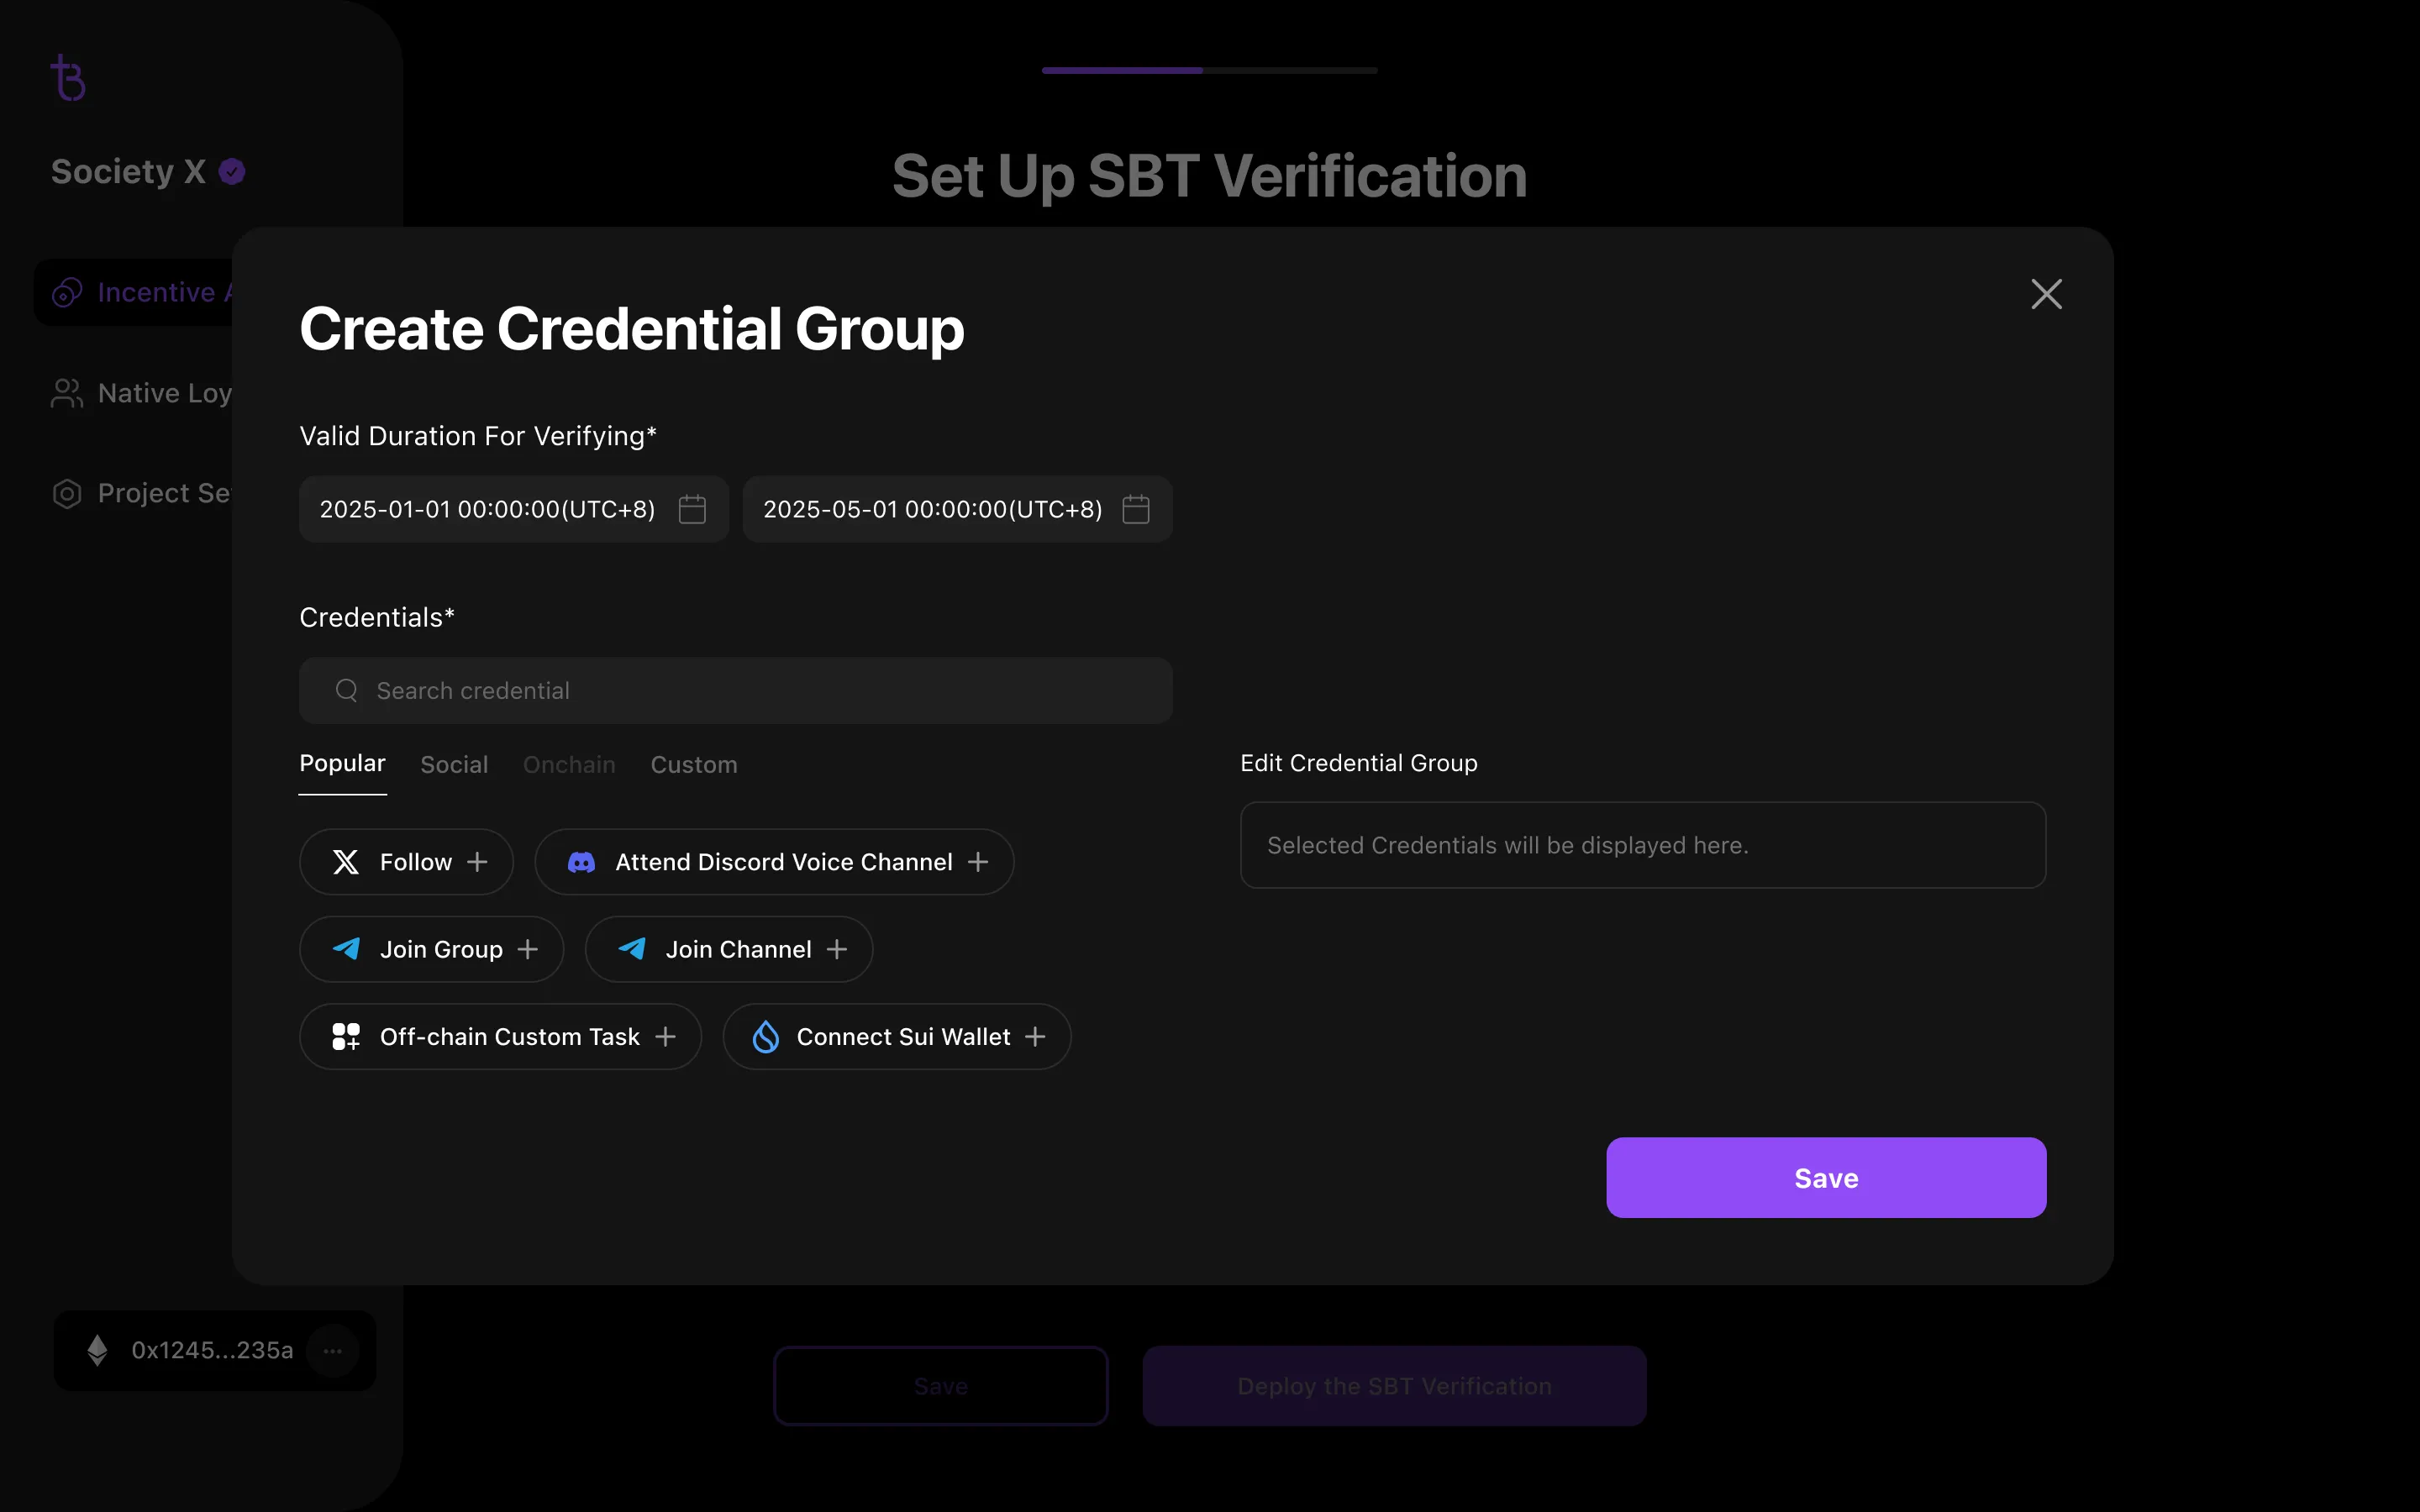Close the Create Credential Group dialog
The height and width of the screenshot is (1512, 2420).
point(2046,294)
